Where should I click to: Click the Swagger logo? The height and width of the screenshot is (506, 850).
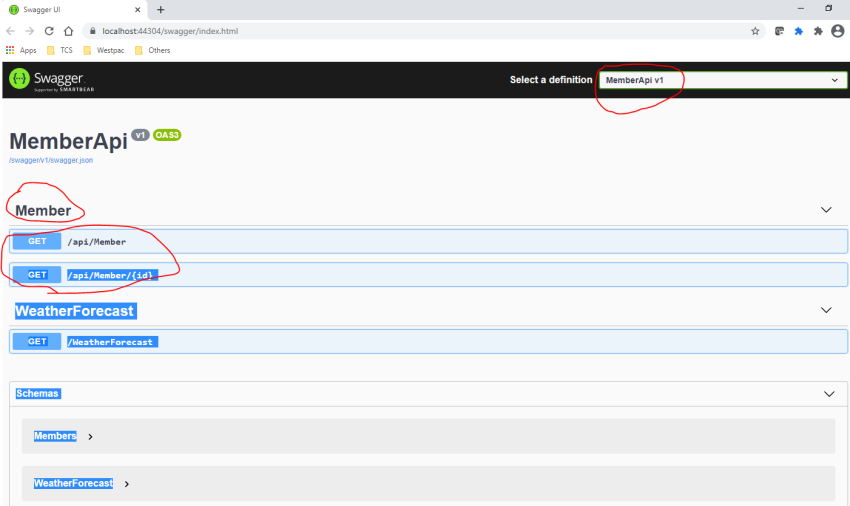51,80
